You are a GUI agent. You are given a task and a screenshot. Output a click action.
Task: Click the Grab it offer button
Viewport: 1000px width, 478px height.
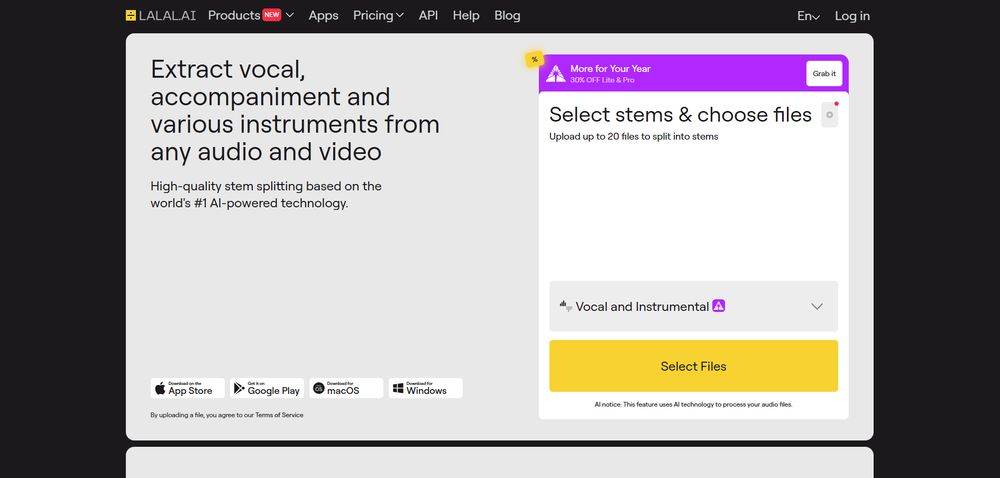point(824,73)
